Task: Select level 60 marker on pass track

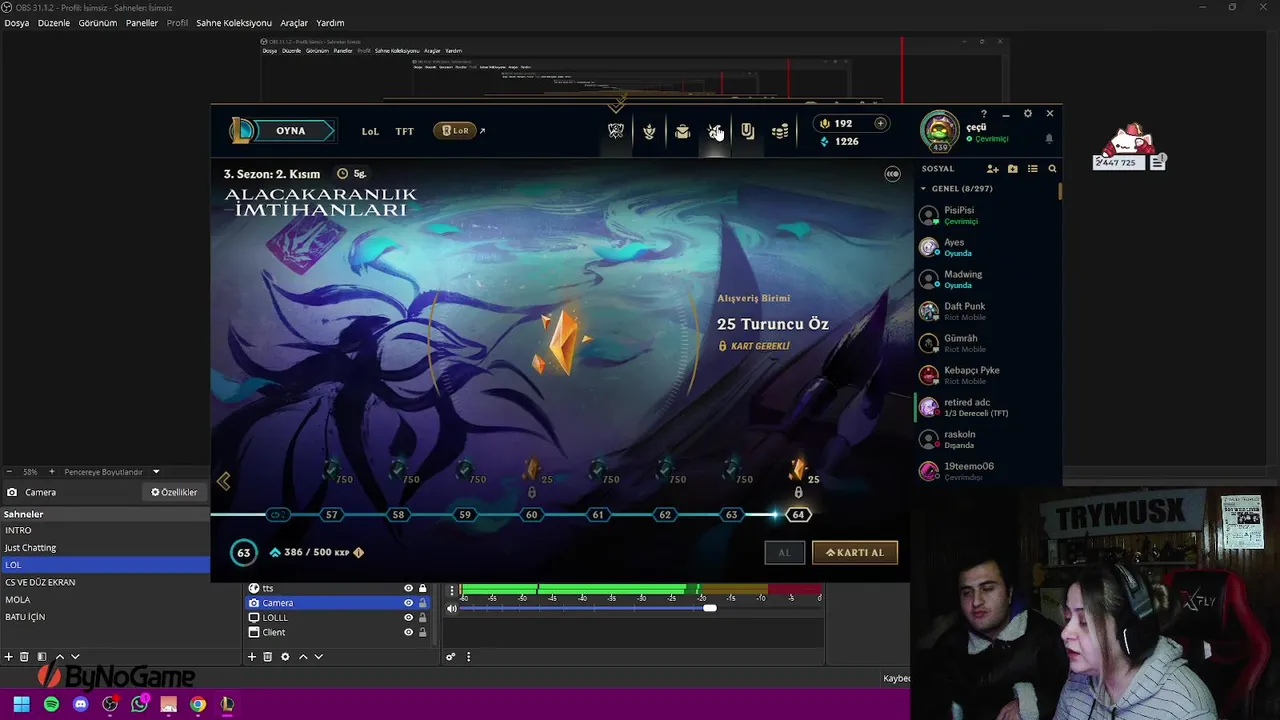Action: tap(531, 515)
